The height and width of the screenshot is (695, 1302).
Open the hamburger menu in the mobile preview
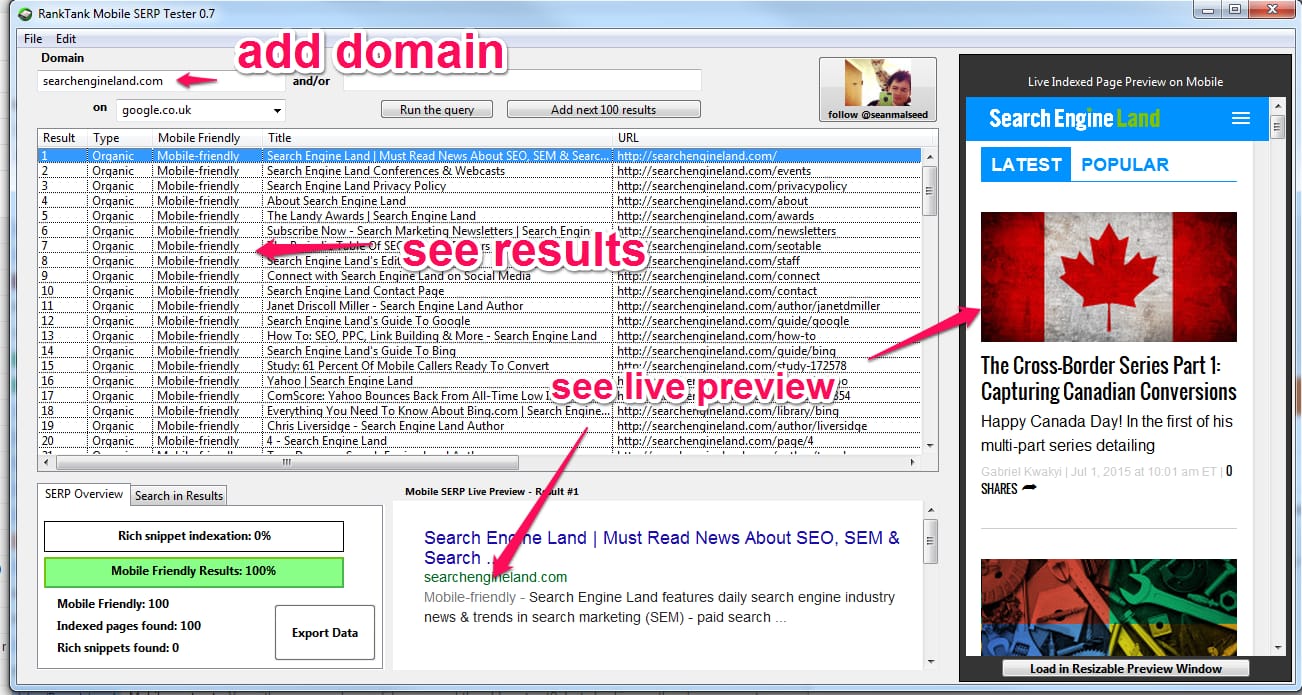(x=1241, y=118)
